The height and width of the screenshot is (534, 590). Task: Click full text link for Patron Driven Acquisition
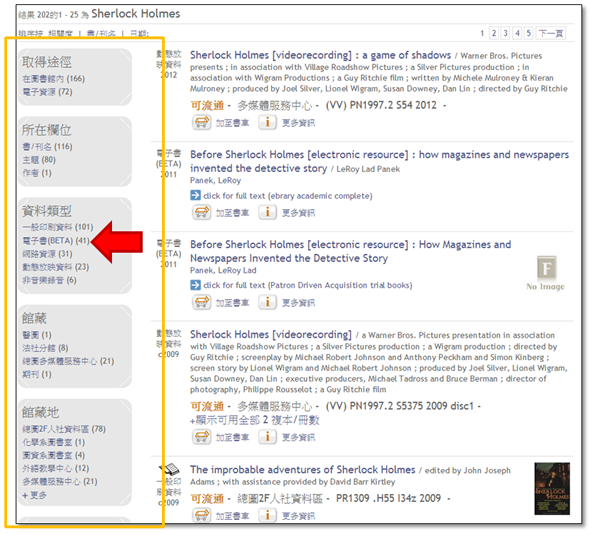(x=308, y=285)
